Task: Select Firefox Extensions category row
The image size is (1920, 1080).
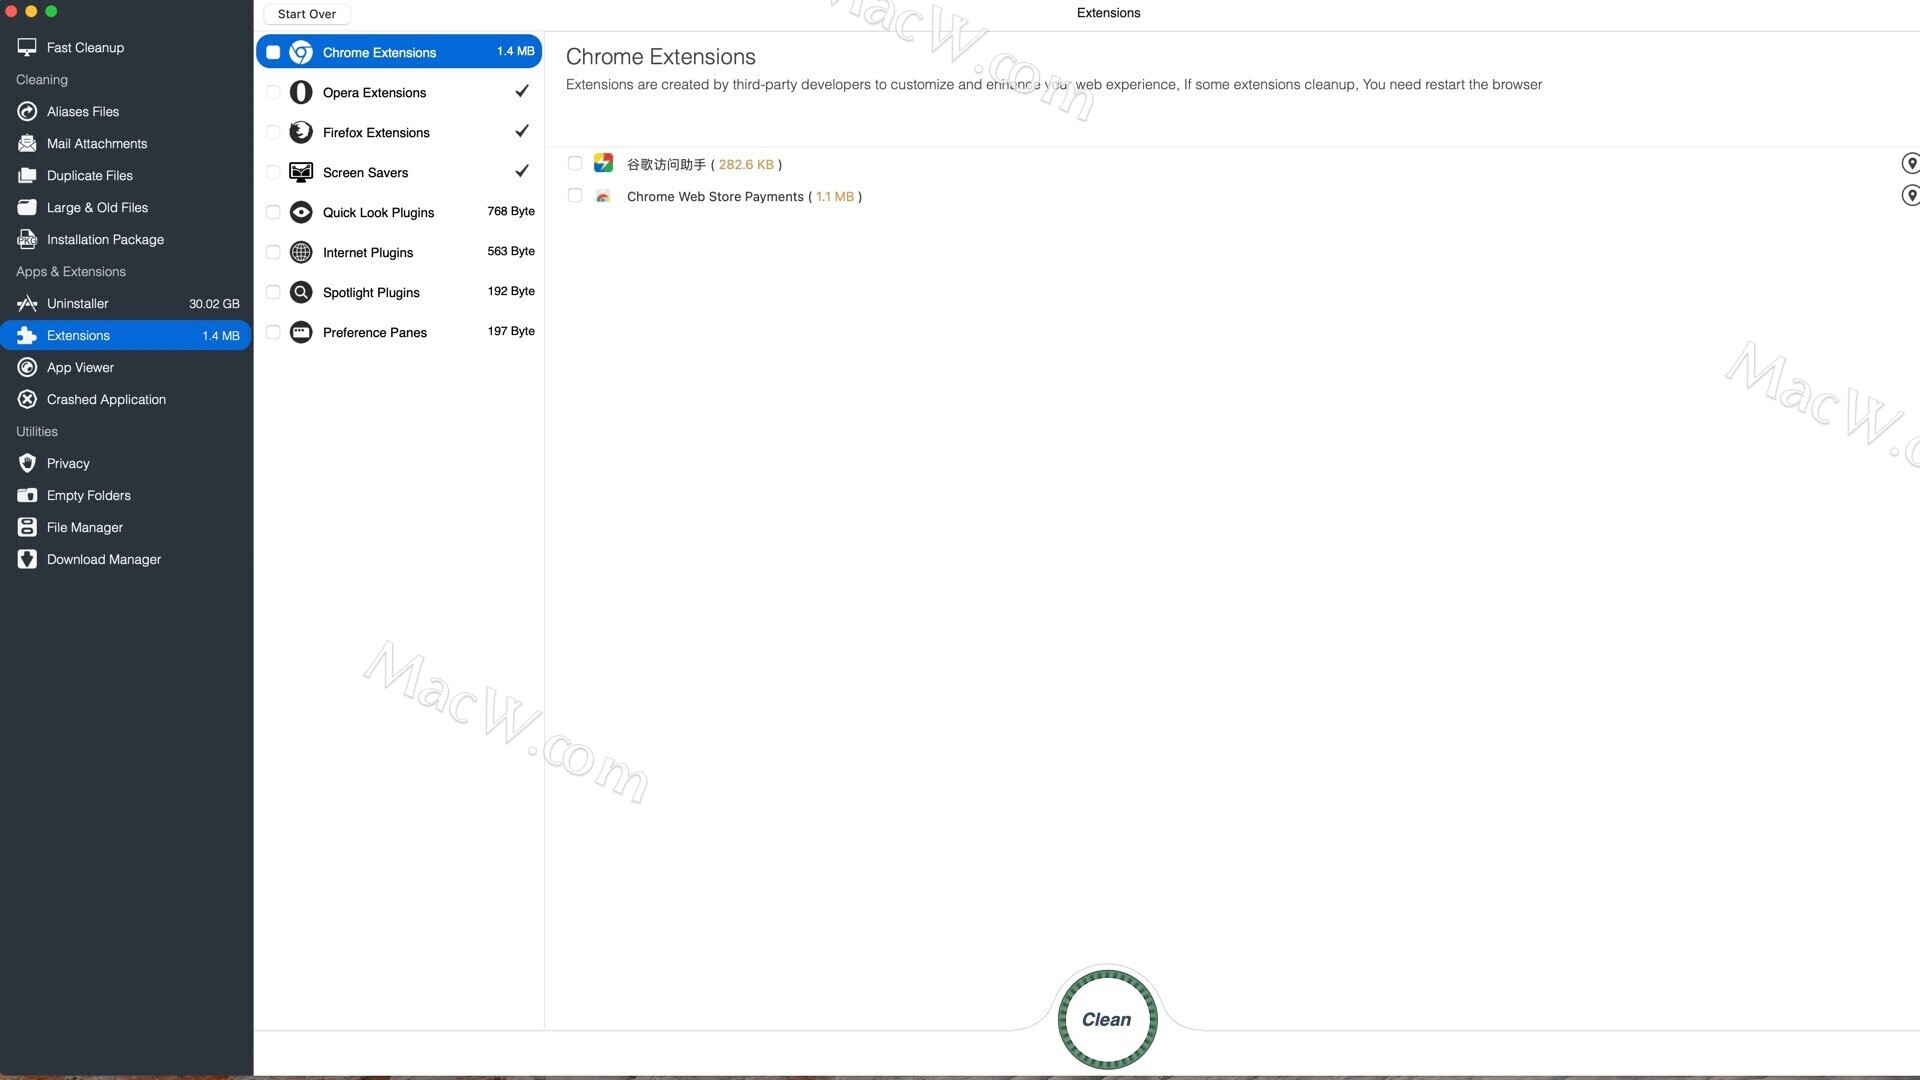Action: 399,132
